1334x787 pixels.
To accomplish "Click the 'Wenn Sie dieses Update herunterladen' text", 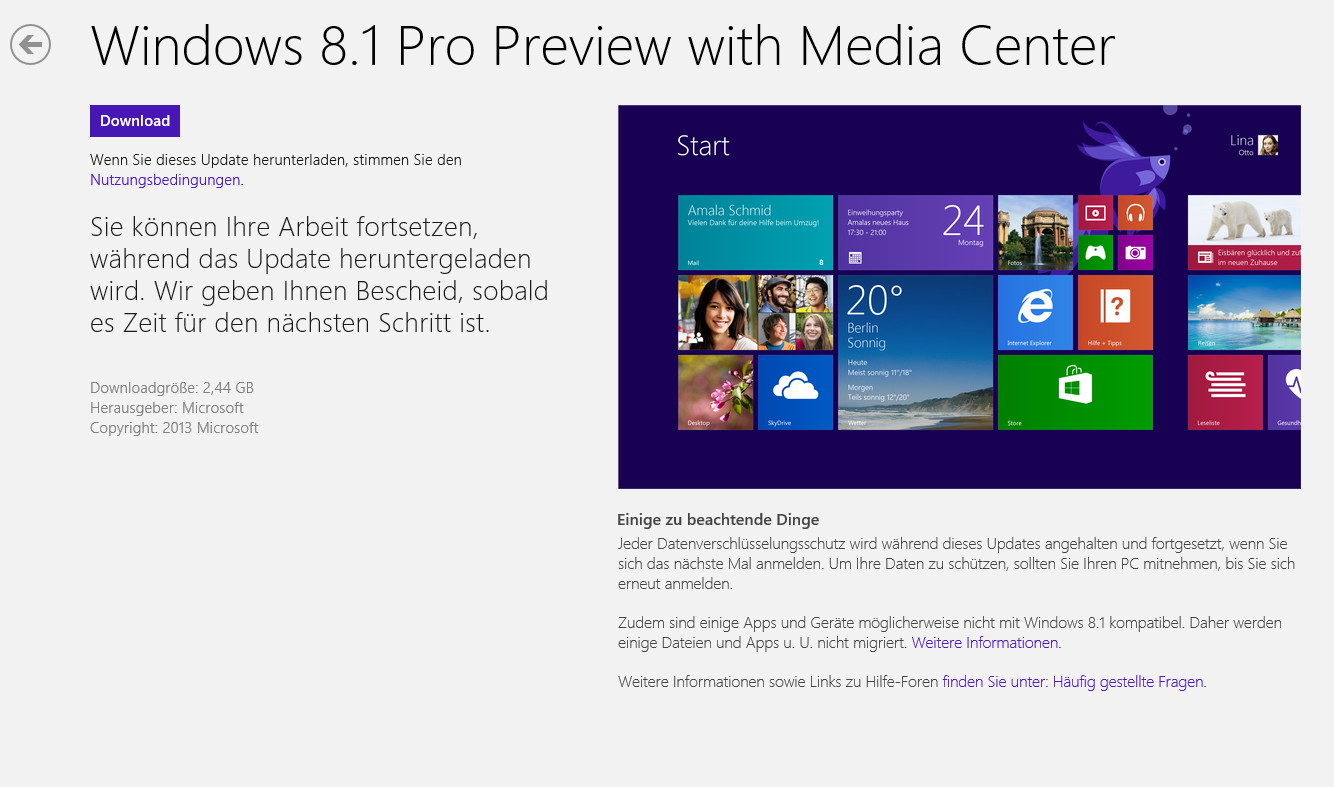I will 276,160.
